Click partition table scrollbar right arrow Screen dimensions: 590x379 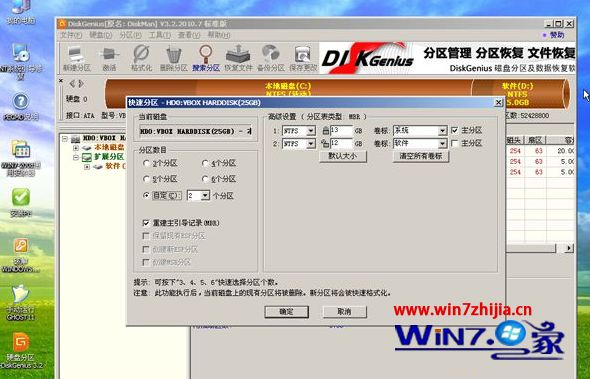coord(569,248)
